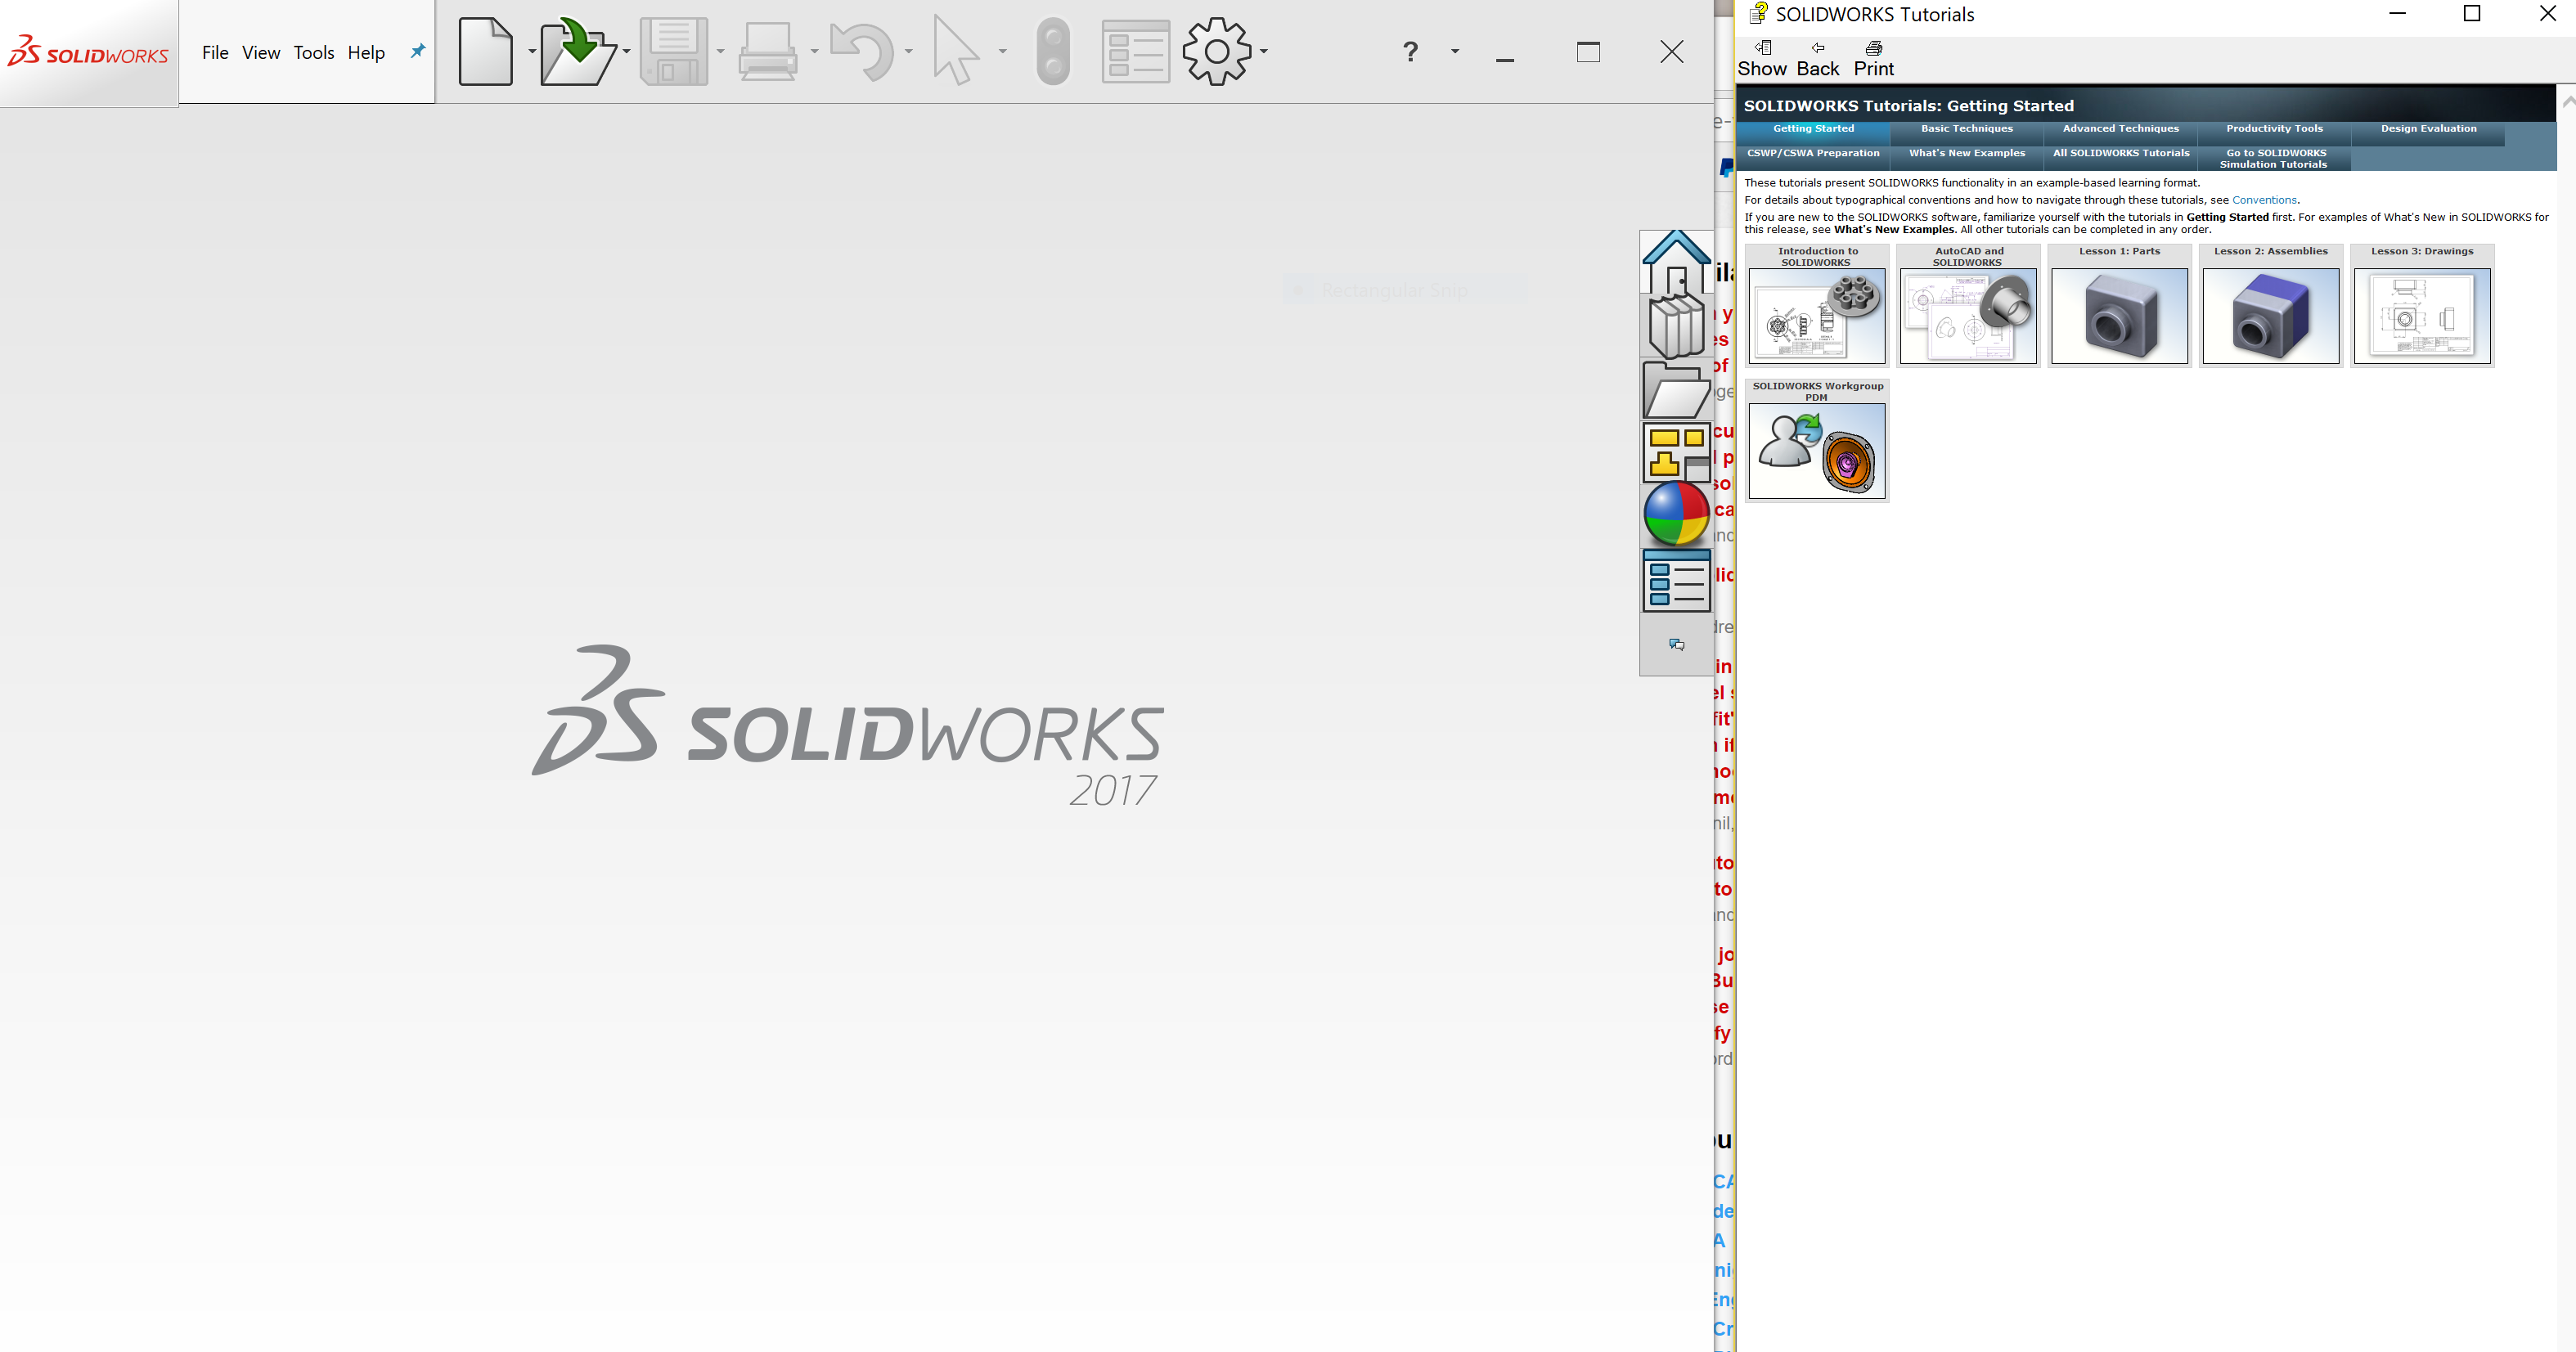Click the Save floppy disk icon

674,51
